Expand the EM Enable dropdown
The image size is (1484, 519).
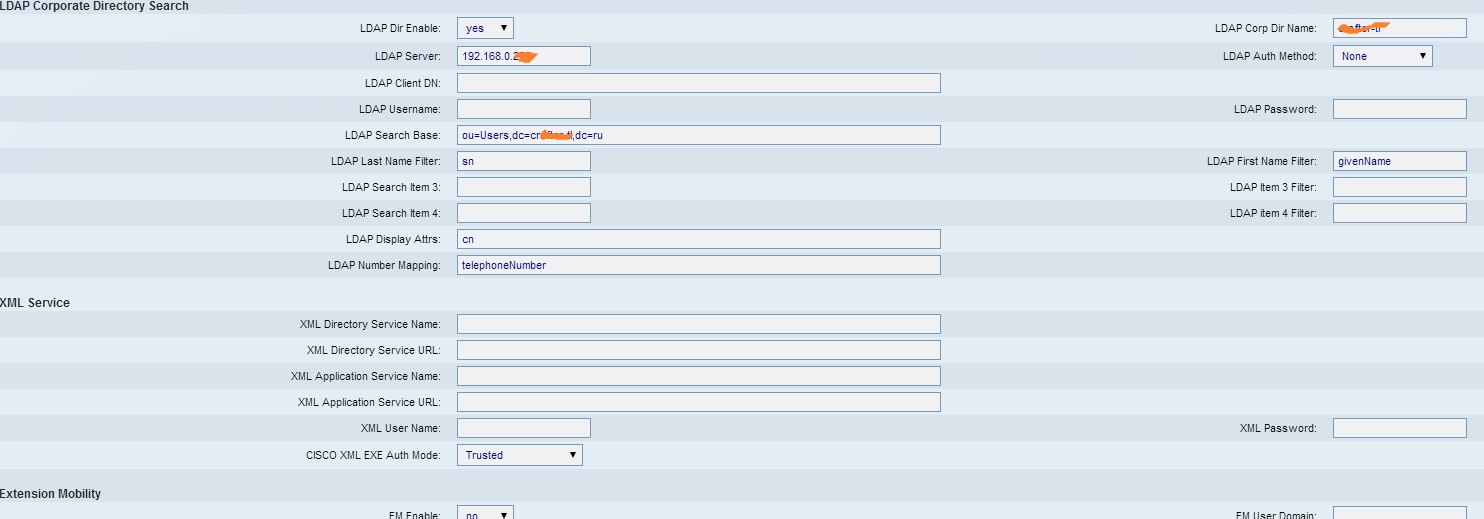(x=485, y=514)
